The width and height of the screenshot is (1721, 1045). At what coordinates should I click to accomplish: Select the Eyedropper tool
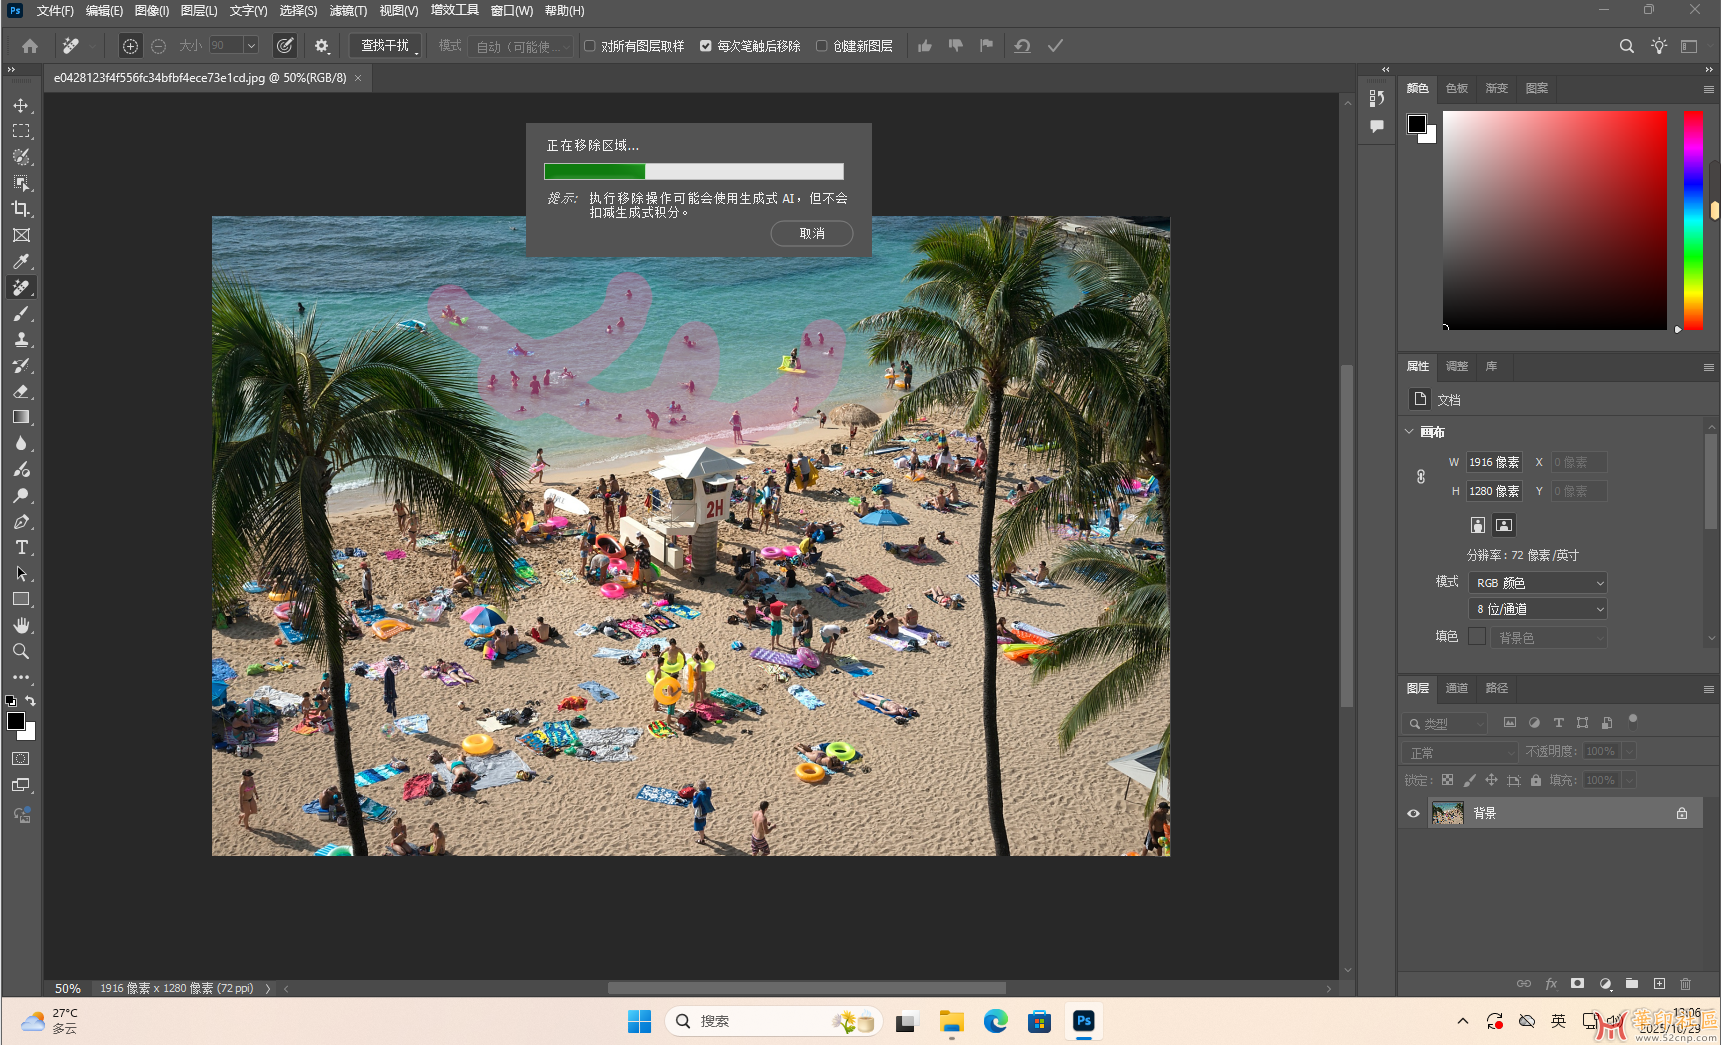click(21, 261)
